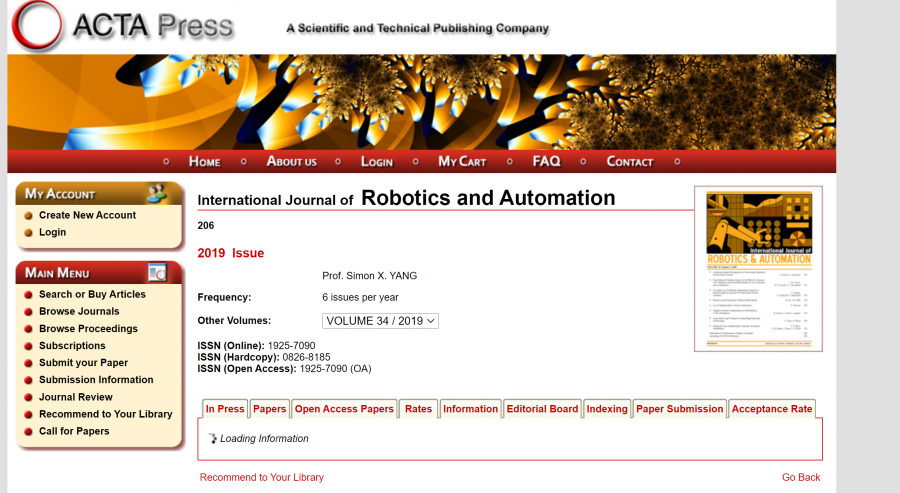Select the Open Access Papers tab
This screenshot has width=900, height=493.
point(344,409)
